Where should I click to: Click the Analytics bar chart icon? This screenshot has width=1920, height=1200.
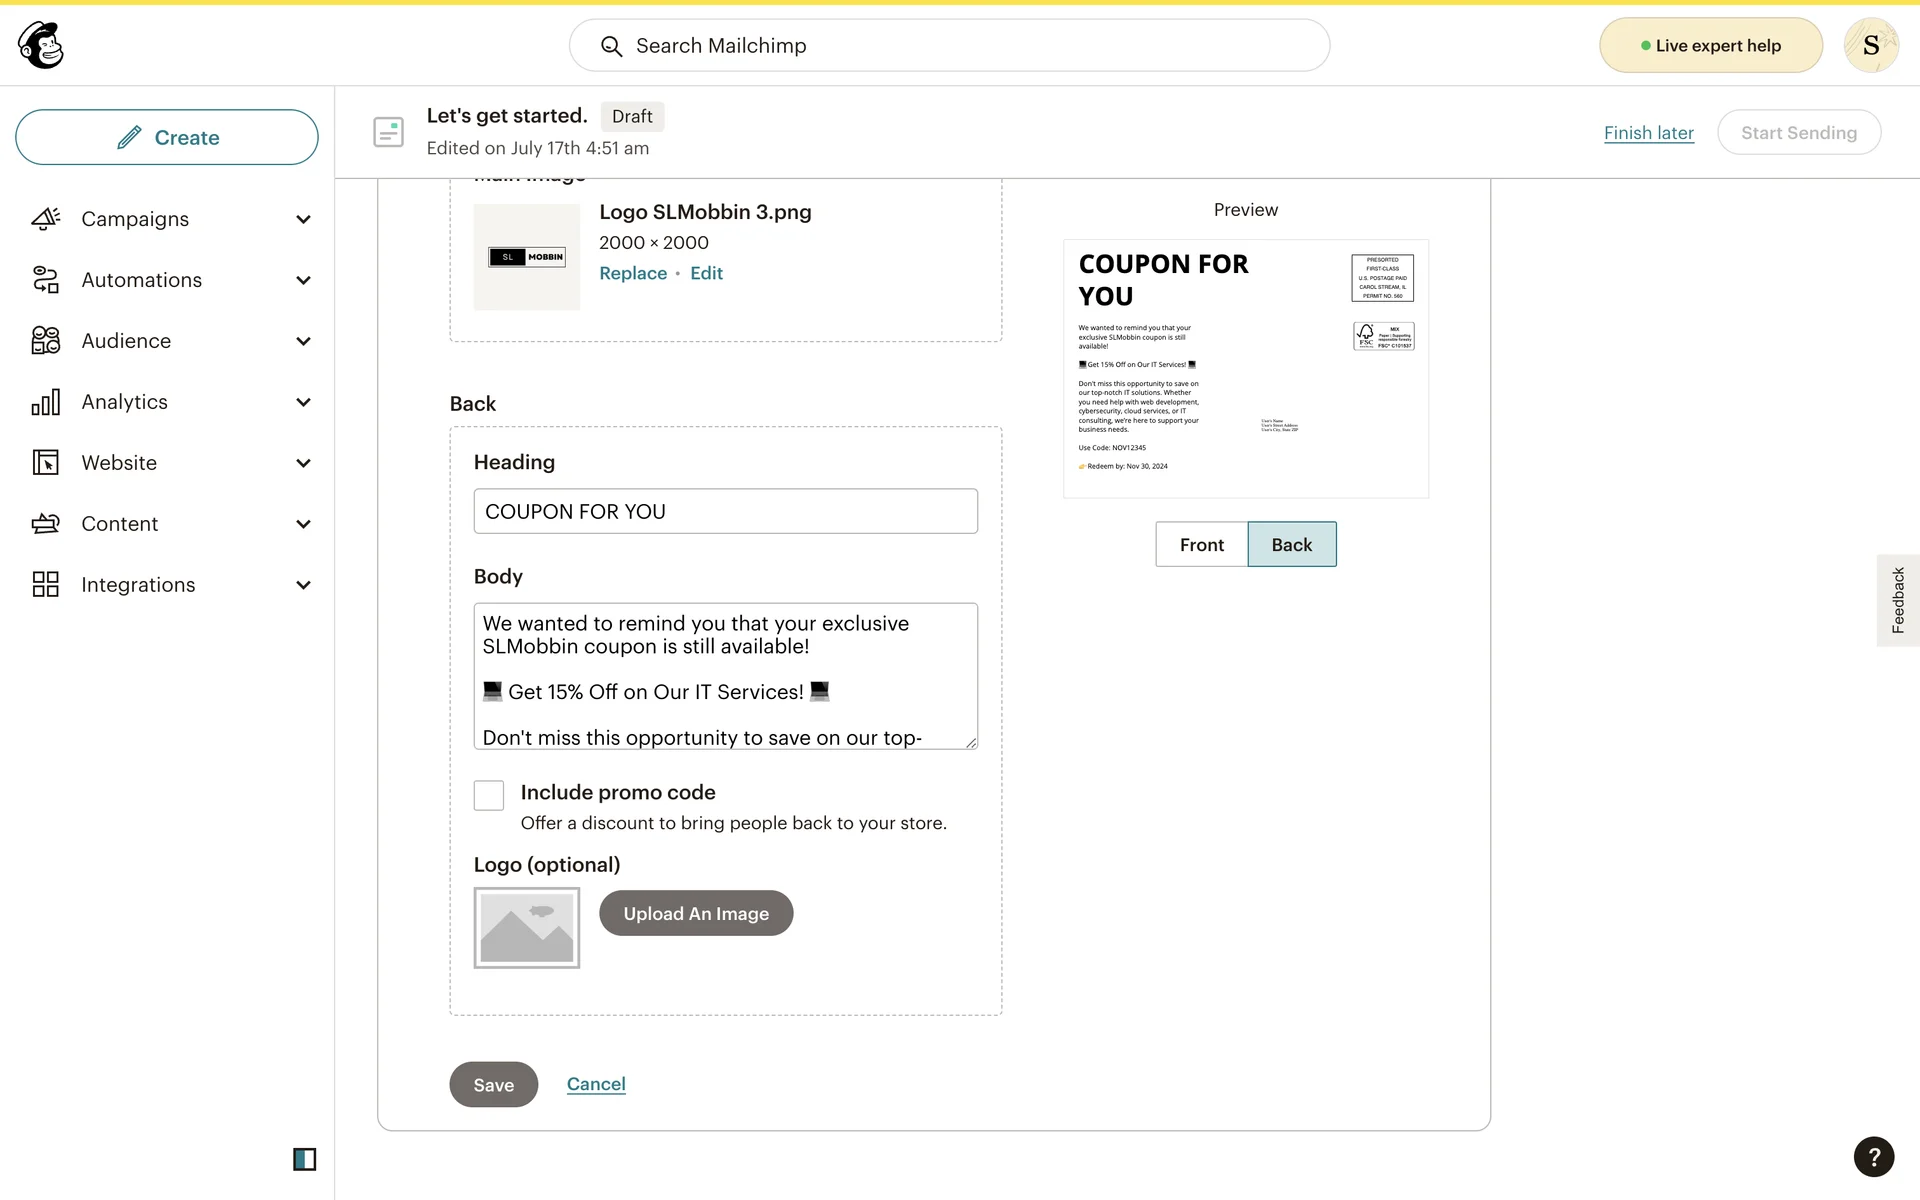(x=46, y=402)
